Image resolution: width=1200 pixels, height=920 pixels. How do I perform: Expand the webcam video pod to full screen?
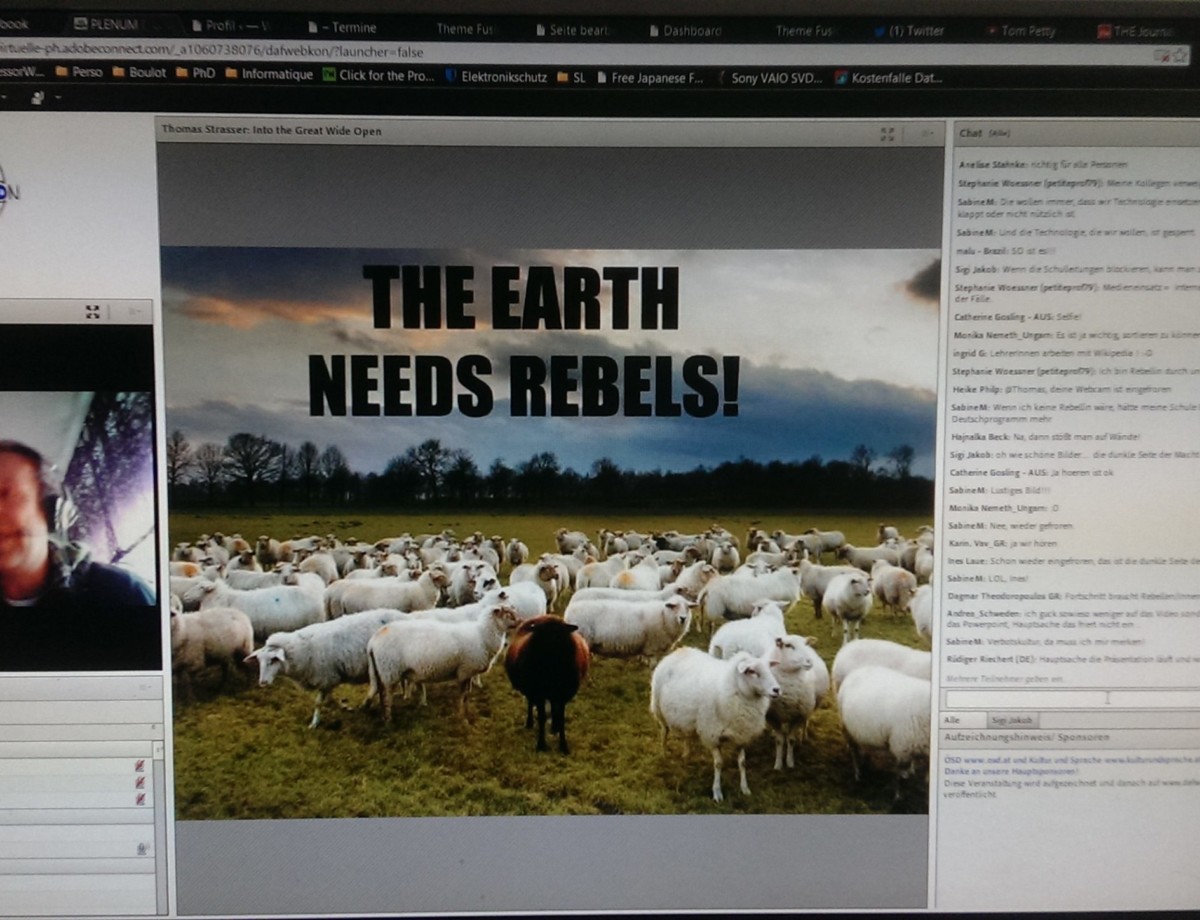[x=92, y=312]
